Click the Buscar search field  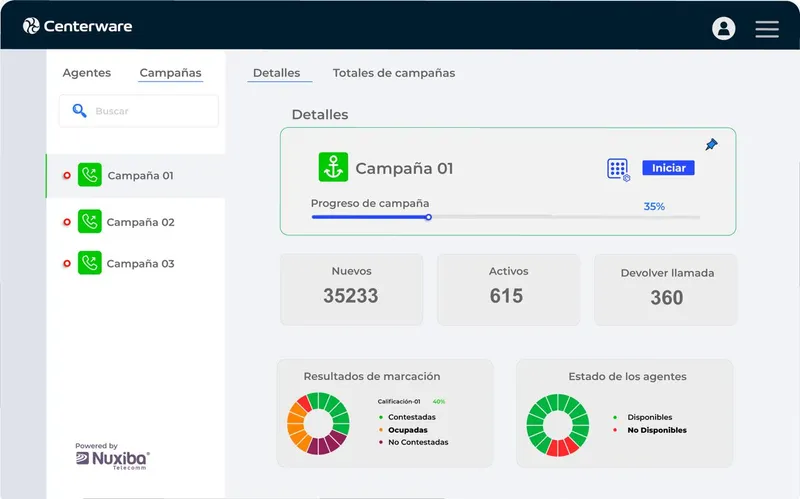point(139,111)
